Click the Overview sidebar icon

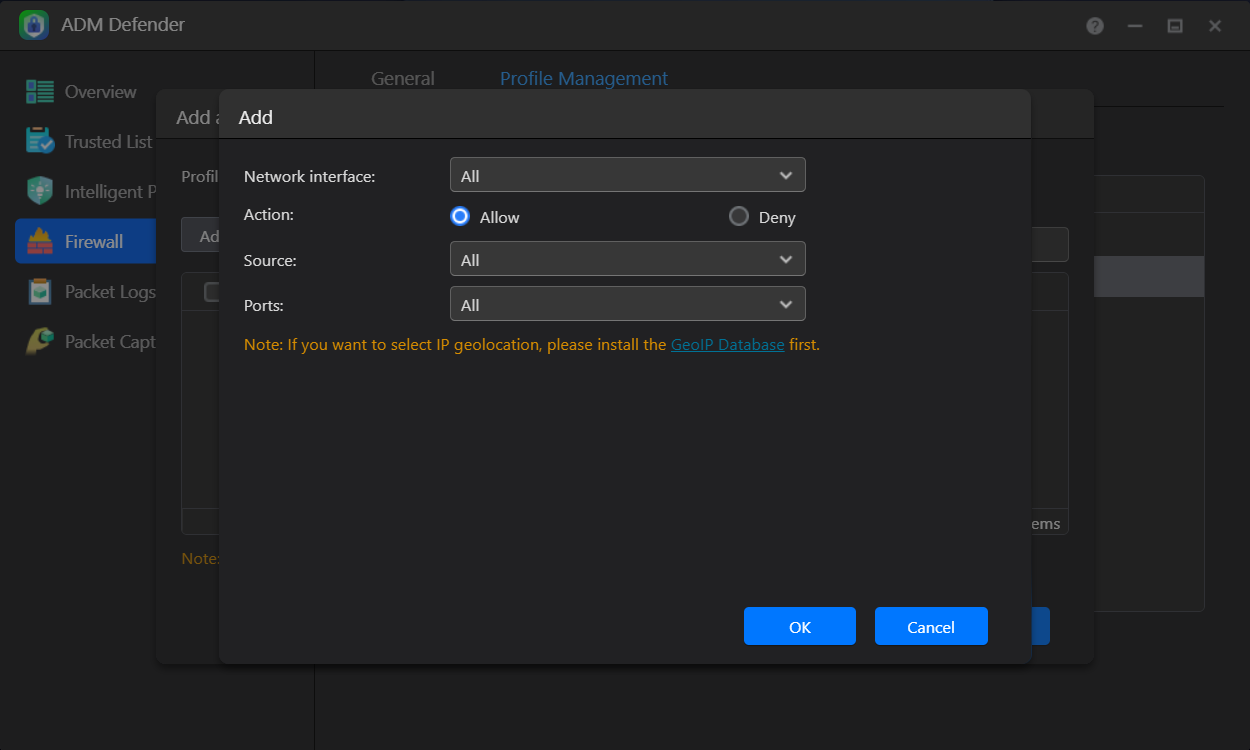(x=40, y=92)
